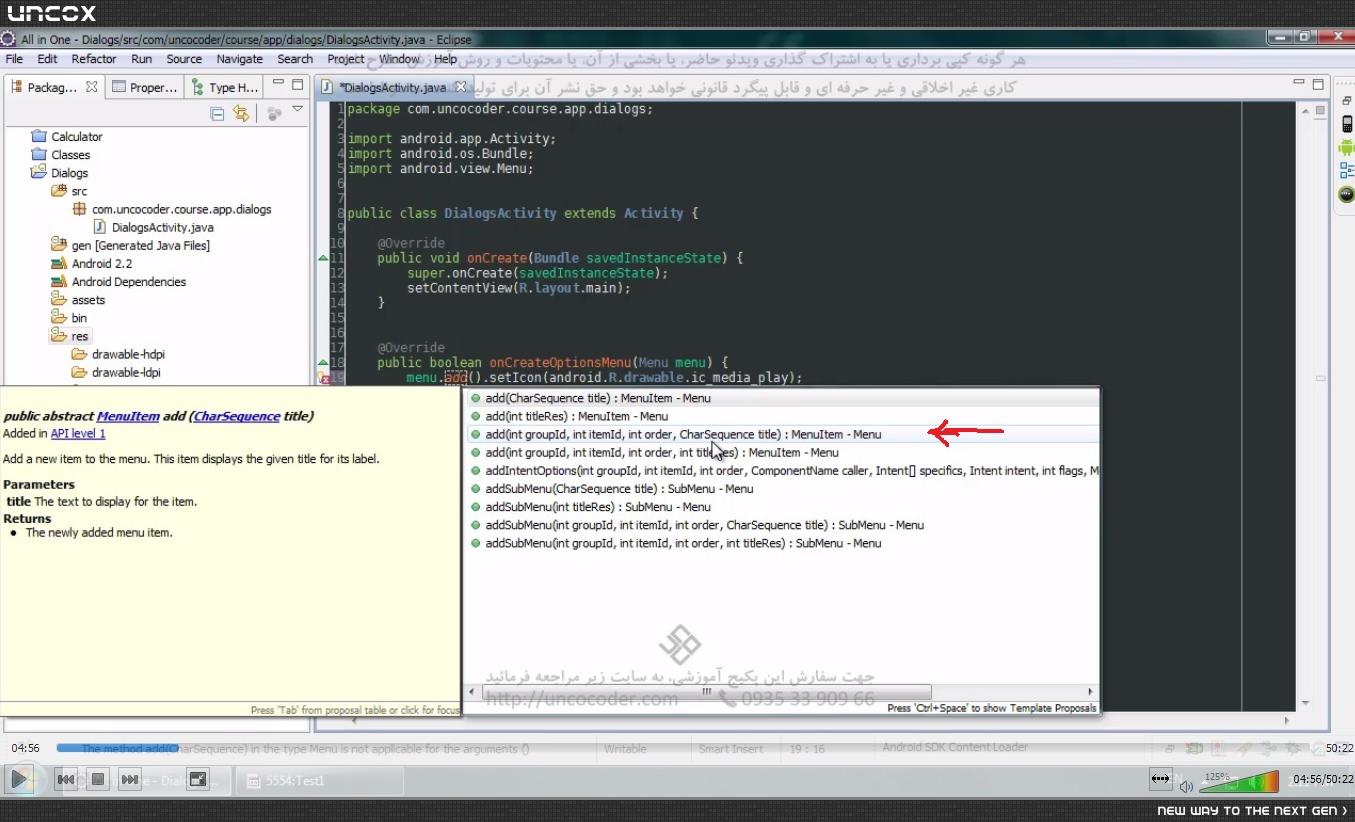Image resolution: width=1355 pixels, height=822 pixels.
Task: Toggle Link with Editor arrows icon
Action: pyautogui.click(x=241, y=113)
